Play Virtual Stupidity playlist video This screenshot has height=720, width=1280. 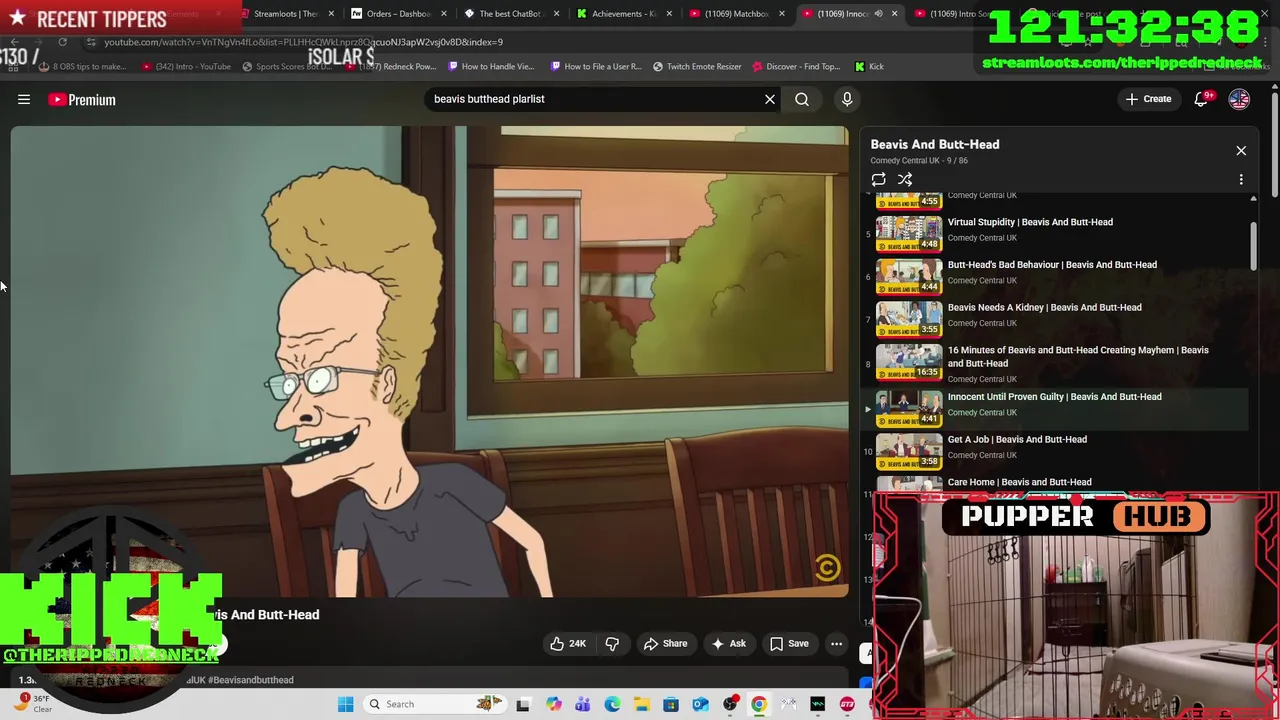(x=1030, y=222)
